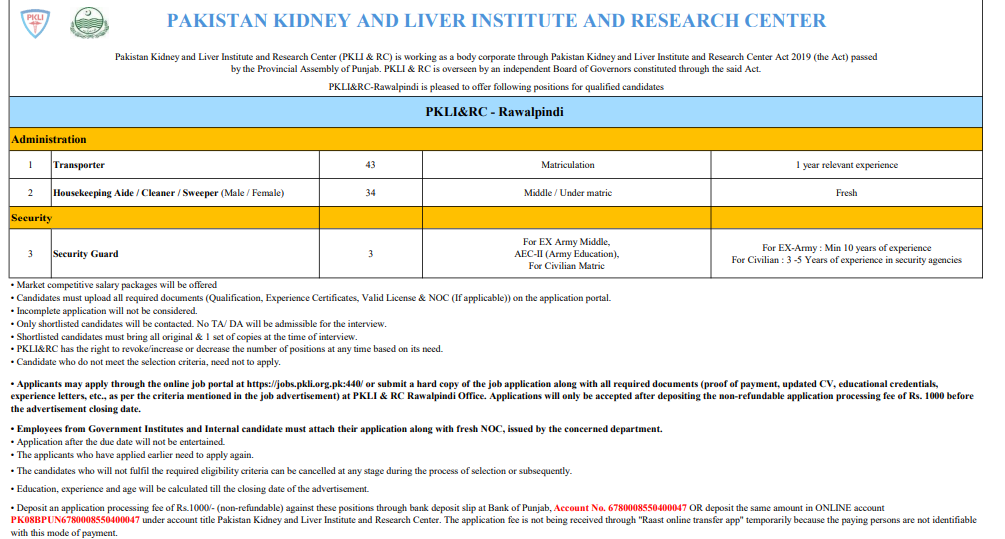
Task: Click the Fresh experience cell
Action: 846,192
